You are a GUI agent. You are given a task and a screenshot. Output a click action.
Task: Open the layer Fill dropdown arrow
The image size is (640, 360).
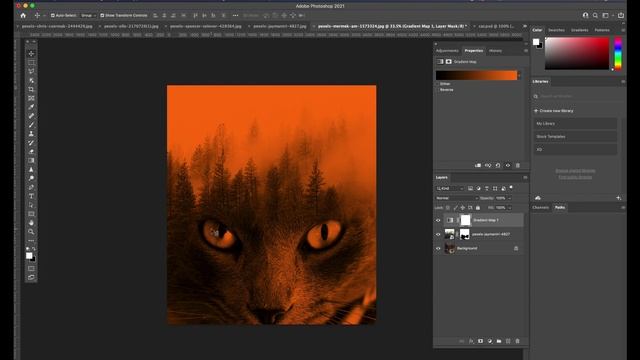click(509, 208)
